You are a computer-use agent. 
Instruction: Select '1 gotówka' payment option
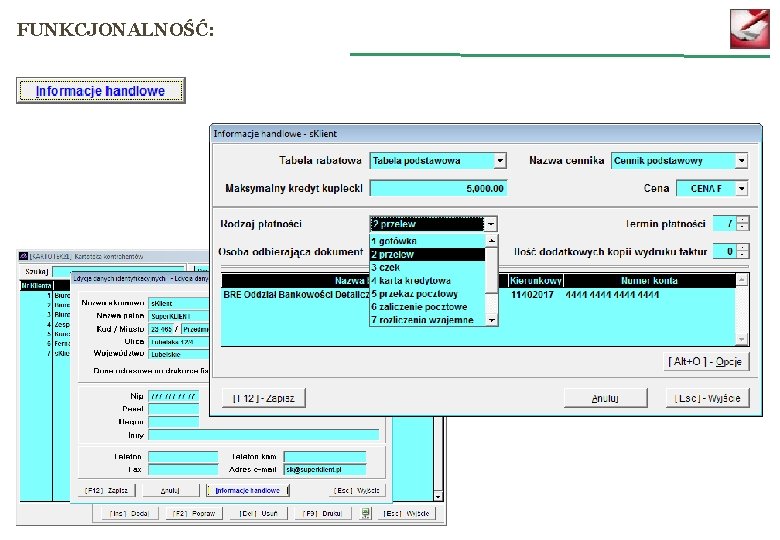tap(427, 241)
